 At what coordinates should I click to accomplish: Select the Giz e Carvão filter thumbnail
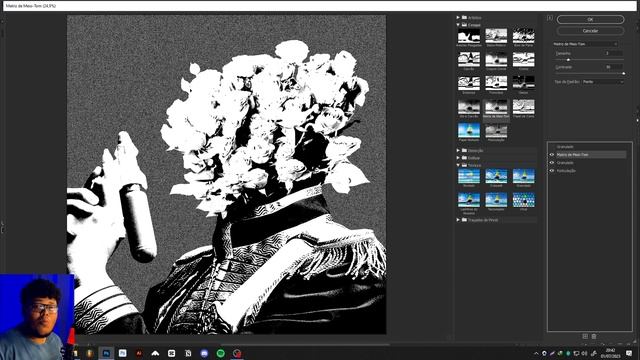469,107
